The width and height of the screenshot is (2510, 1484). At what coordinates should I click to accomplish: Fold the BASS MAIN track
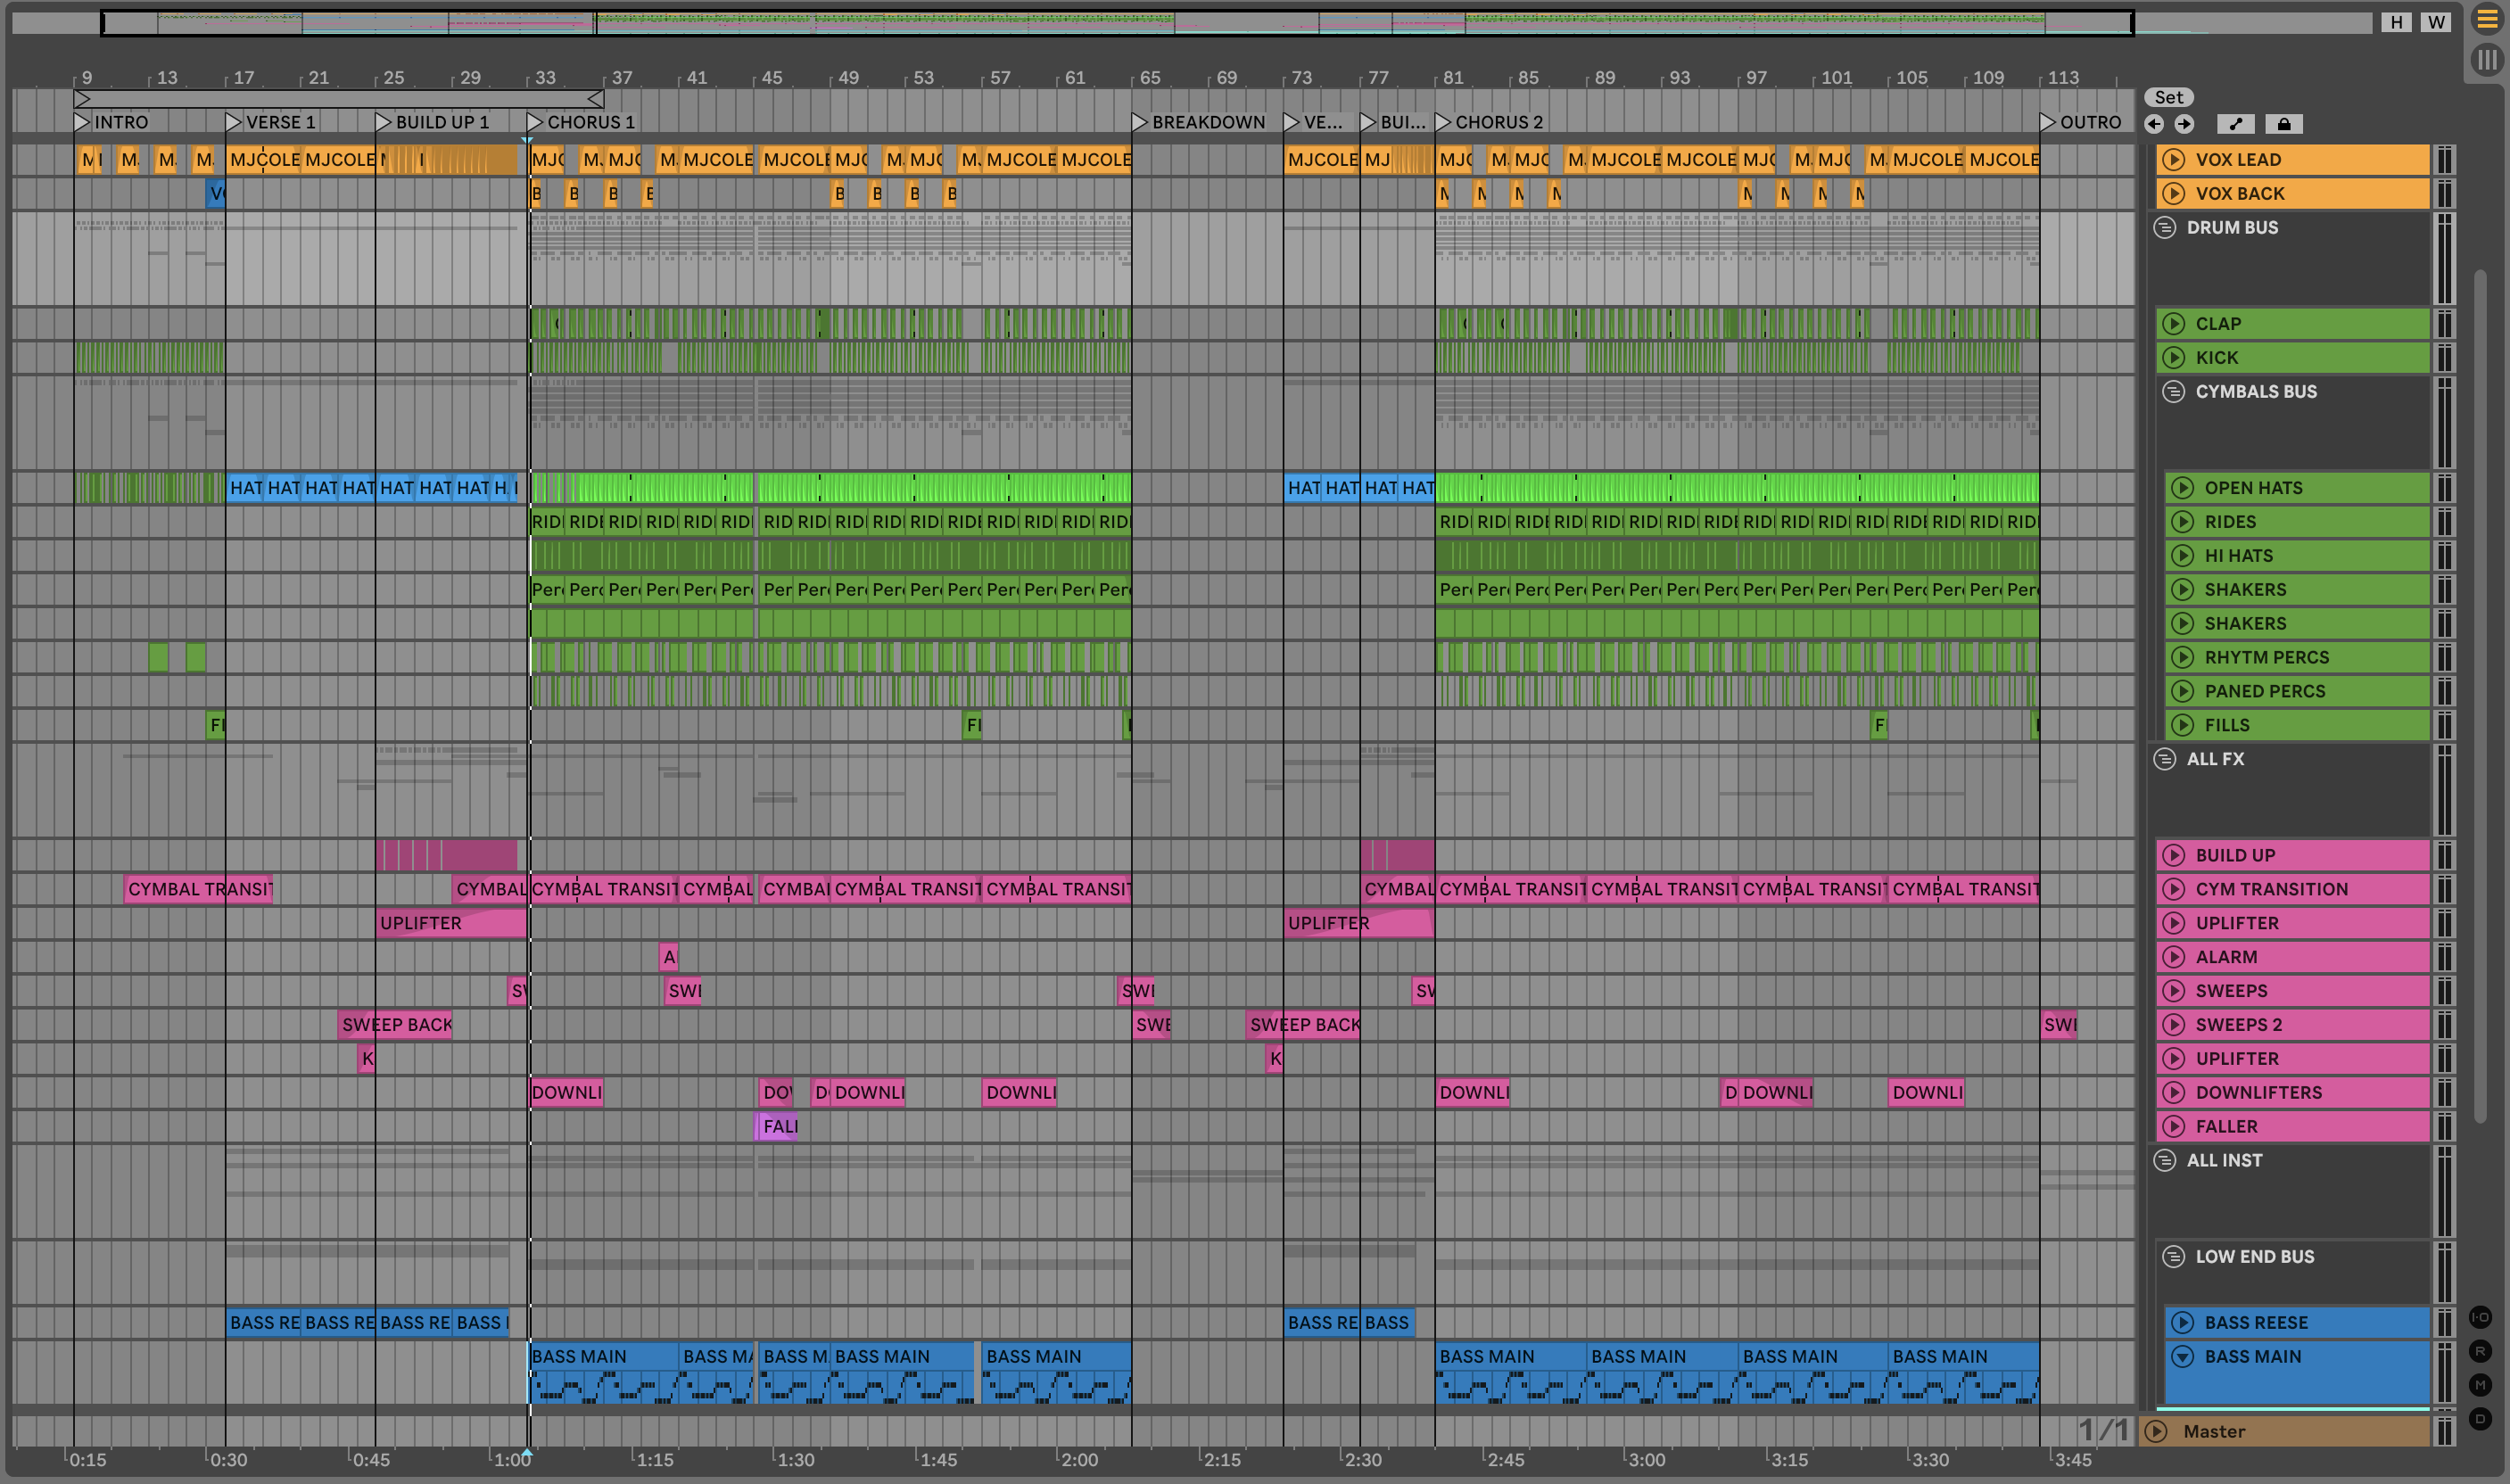(2183, 1357)
